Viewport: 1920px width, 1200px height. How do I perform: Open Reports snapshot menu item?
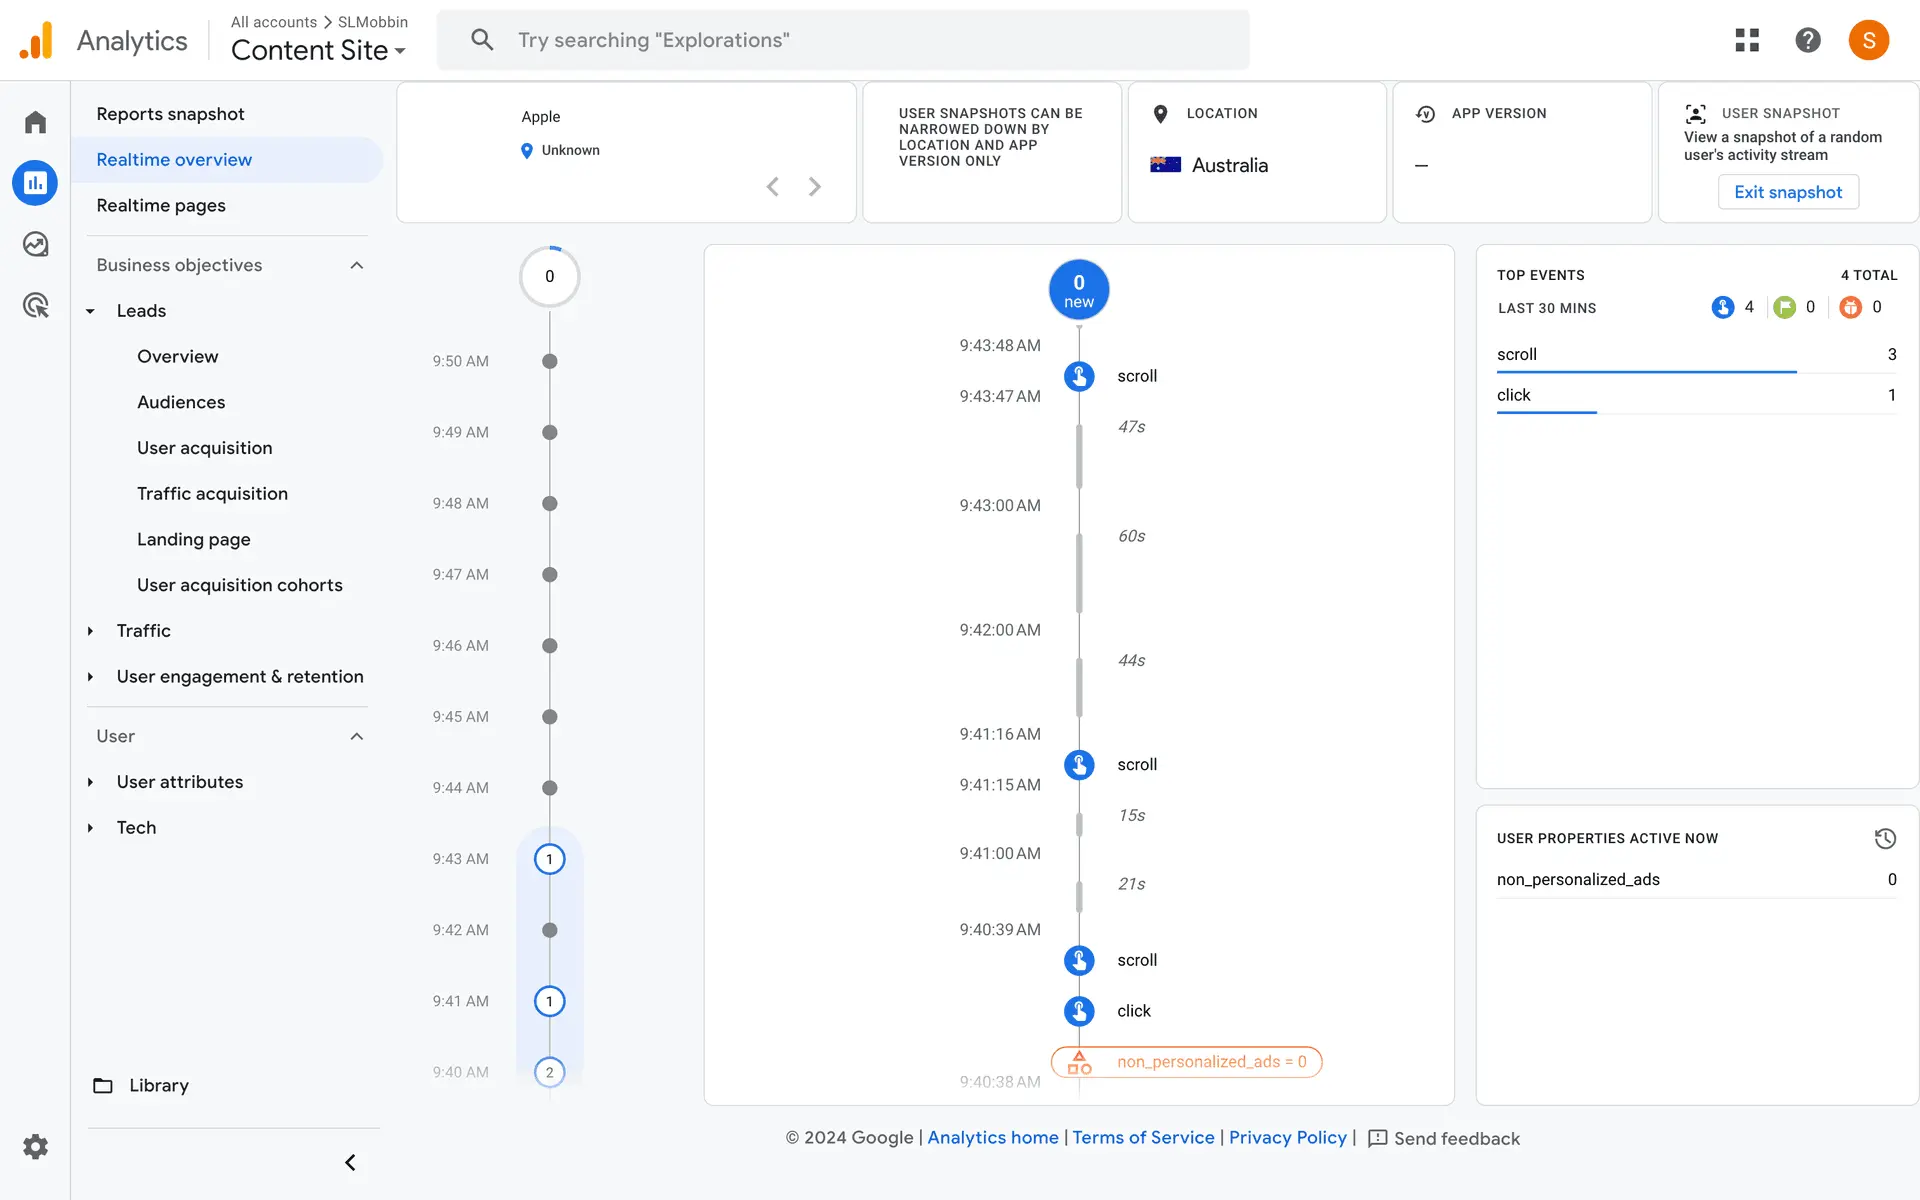(x=170, y=114)
